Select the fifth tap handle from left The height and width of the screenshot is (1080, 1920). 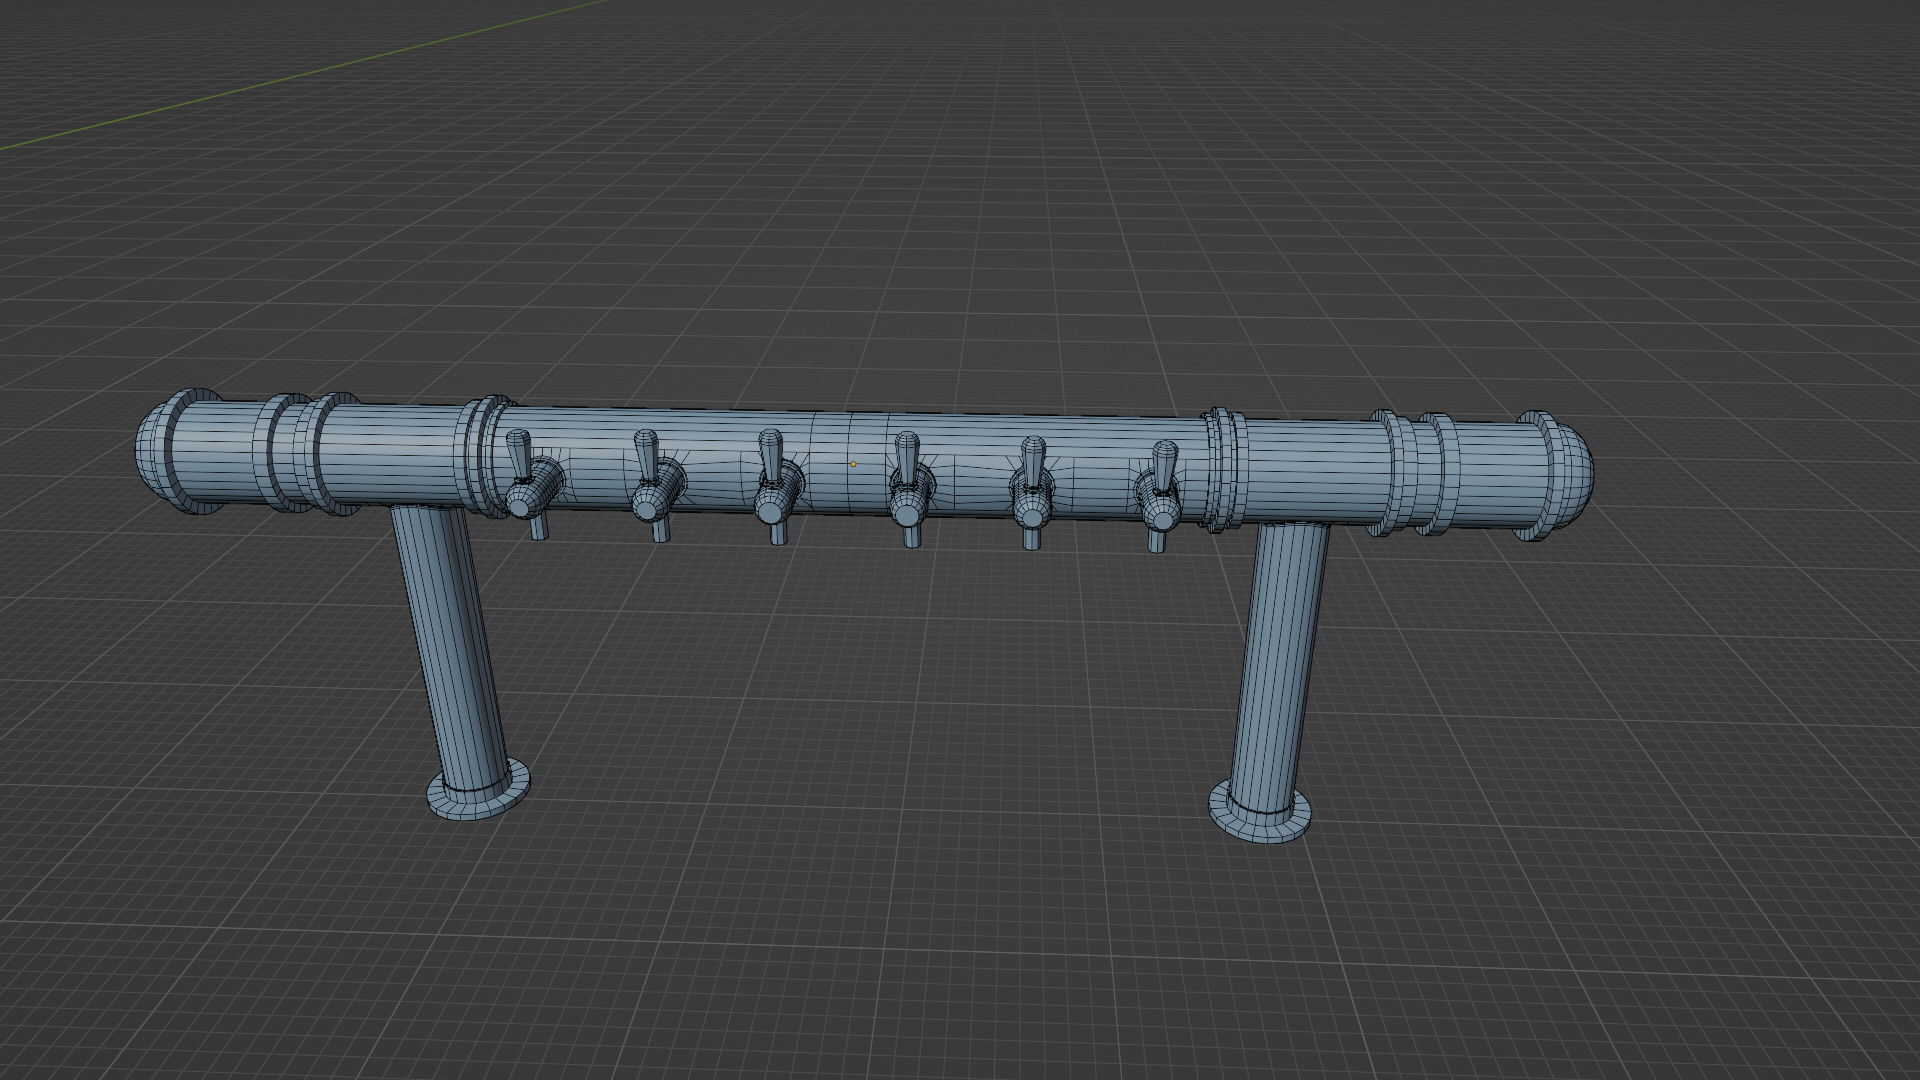click(1033, 460)
